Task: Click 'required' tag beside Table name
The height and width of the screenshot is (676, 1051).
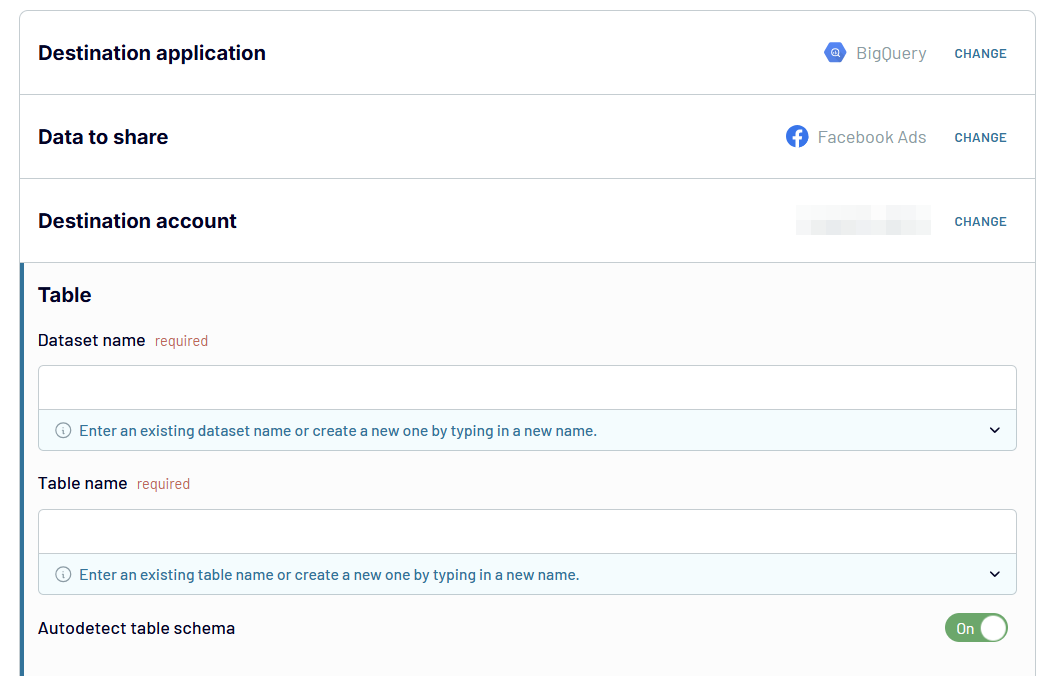Action: [163, 484]
